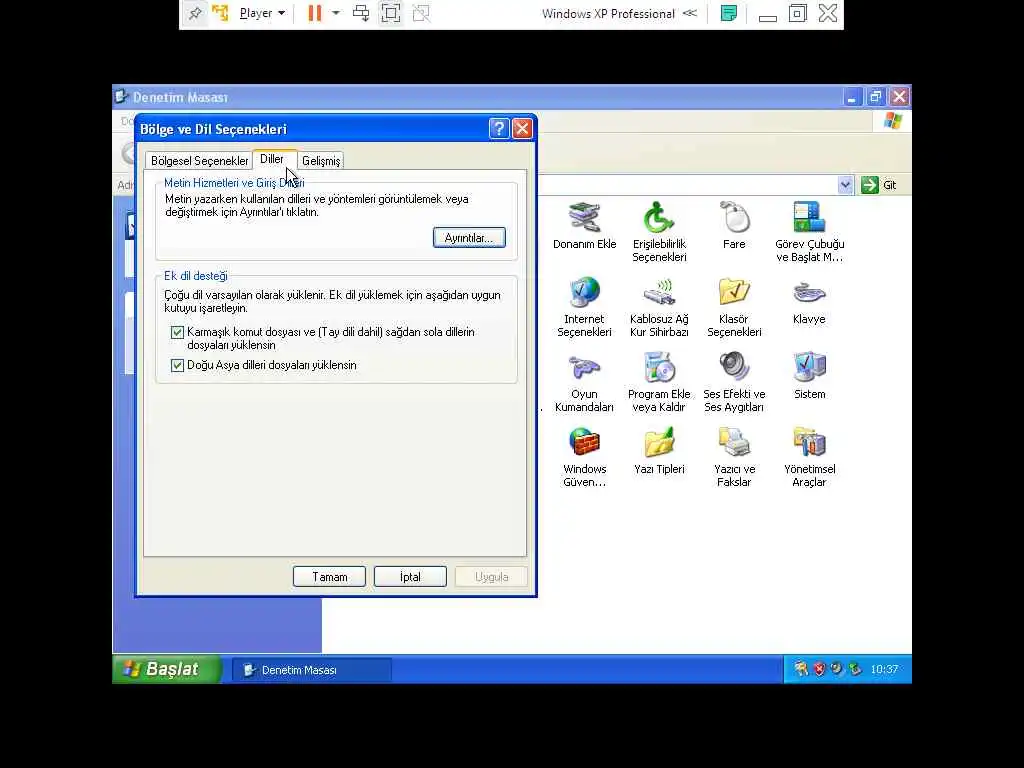
Task: Select Denetim Masası taskbar button
Action: [x=312, y=670]
